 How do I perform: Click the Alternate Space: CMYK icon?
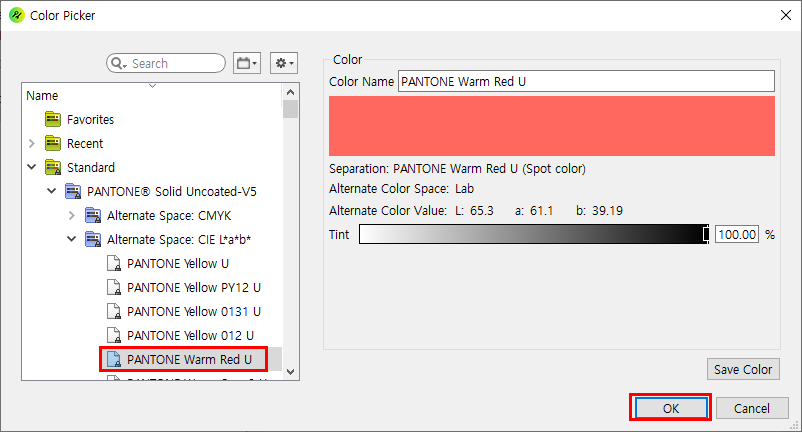point(93,216)
